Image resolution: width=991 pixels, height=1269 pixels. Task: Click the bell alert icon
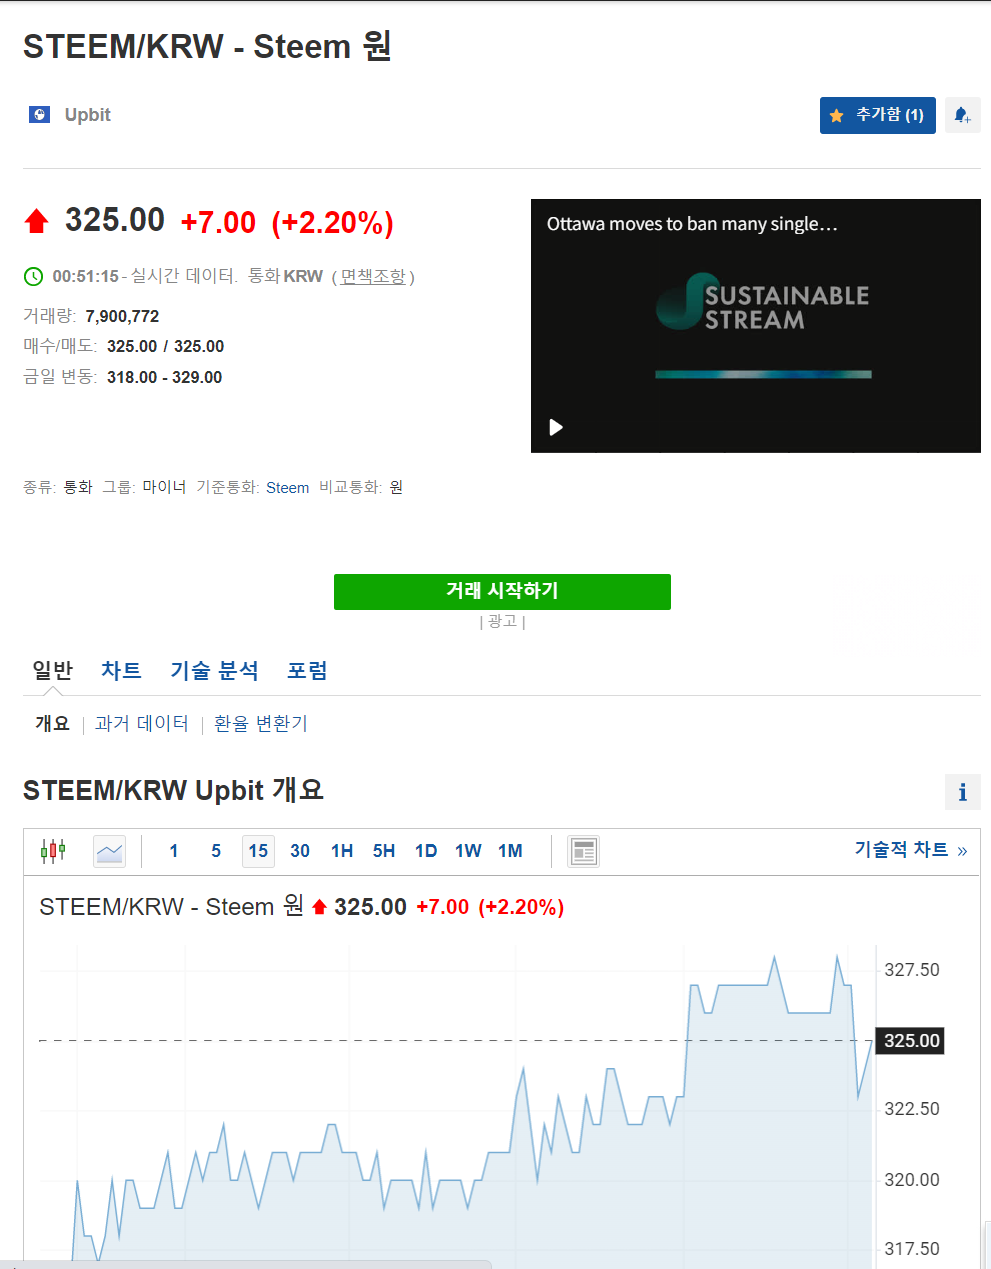962,115
